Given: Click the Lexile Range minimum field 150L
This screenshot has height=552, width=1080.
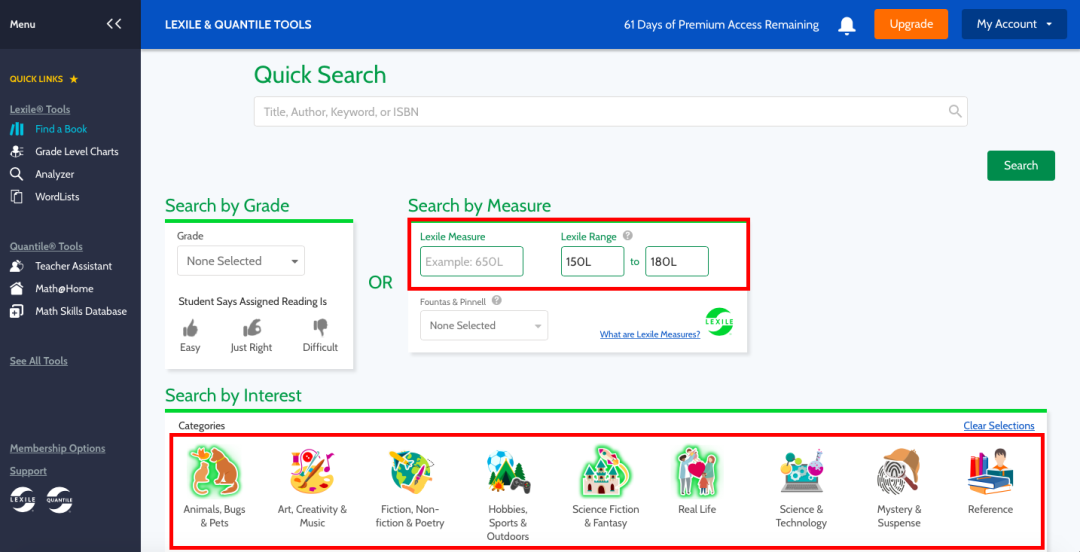Looking at the screenshot, I should [592, 262].
